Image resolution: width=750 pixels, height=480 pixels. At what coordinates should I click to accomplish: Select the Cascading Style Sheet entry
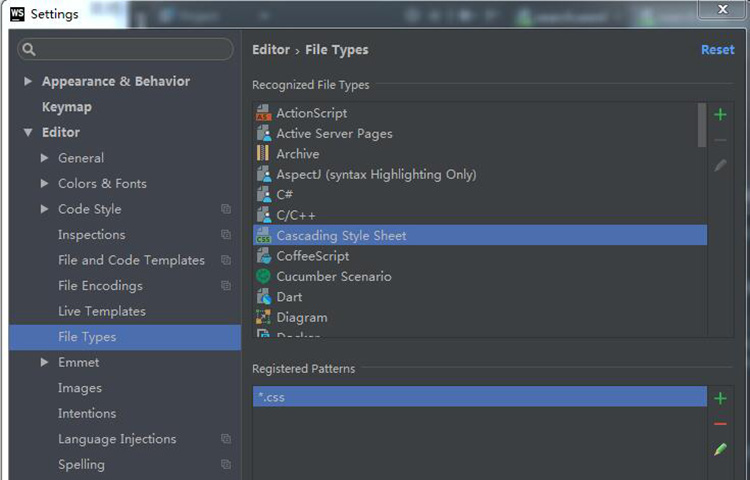(x=480, y=235)
